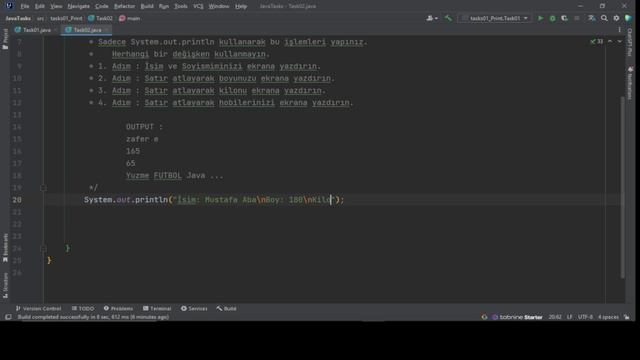The width and height of the screenshot is (640, 360).
Task: Click the grayed-out Stop button
Action: pyautogui.click(x=577, y=18)
